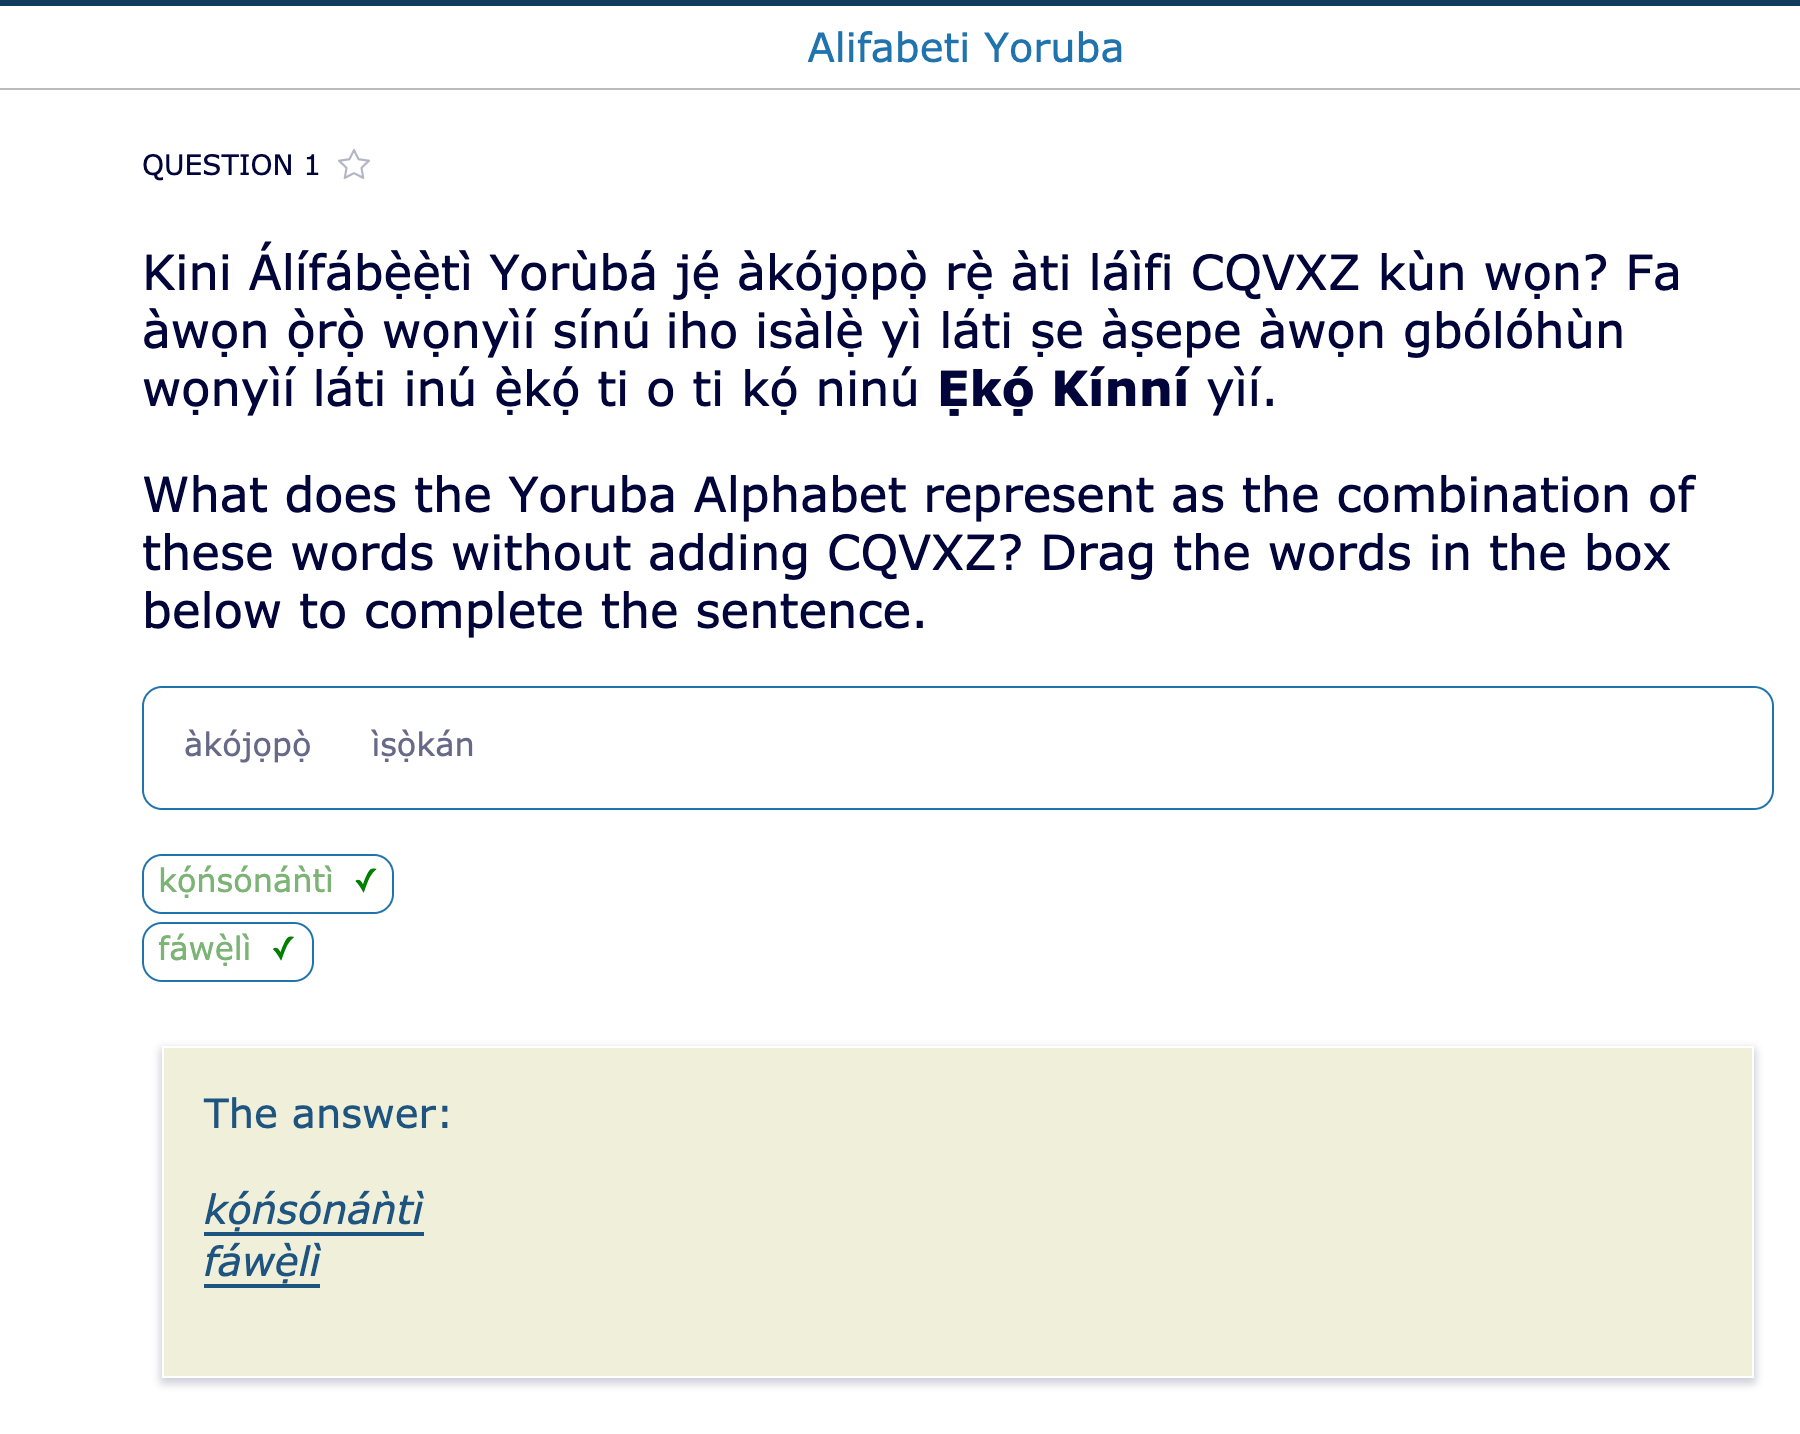
Task: Open the Alifabeti Yoruba title link
Action: pos(965,48)
